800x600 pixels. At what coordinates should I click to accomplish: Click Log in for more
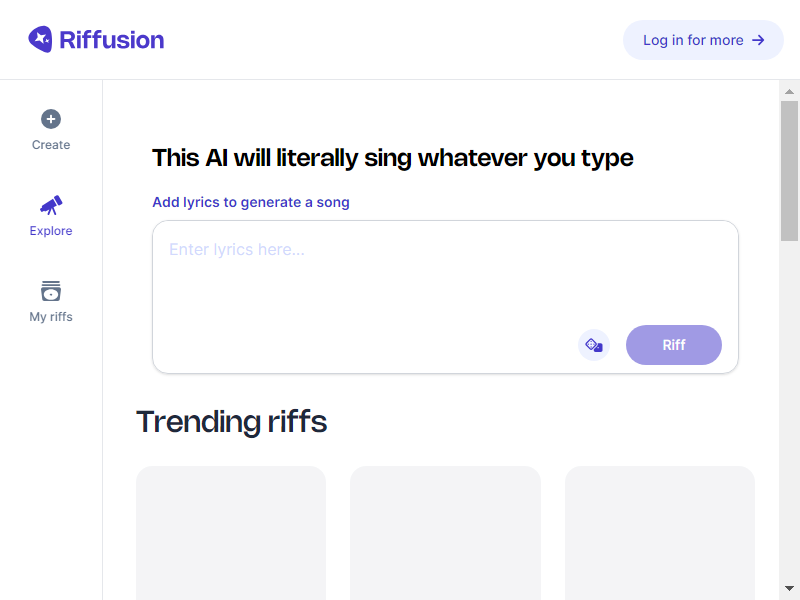click(x=703, y=40)
